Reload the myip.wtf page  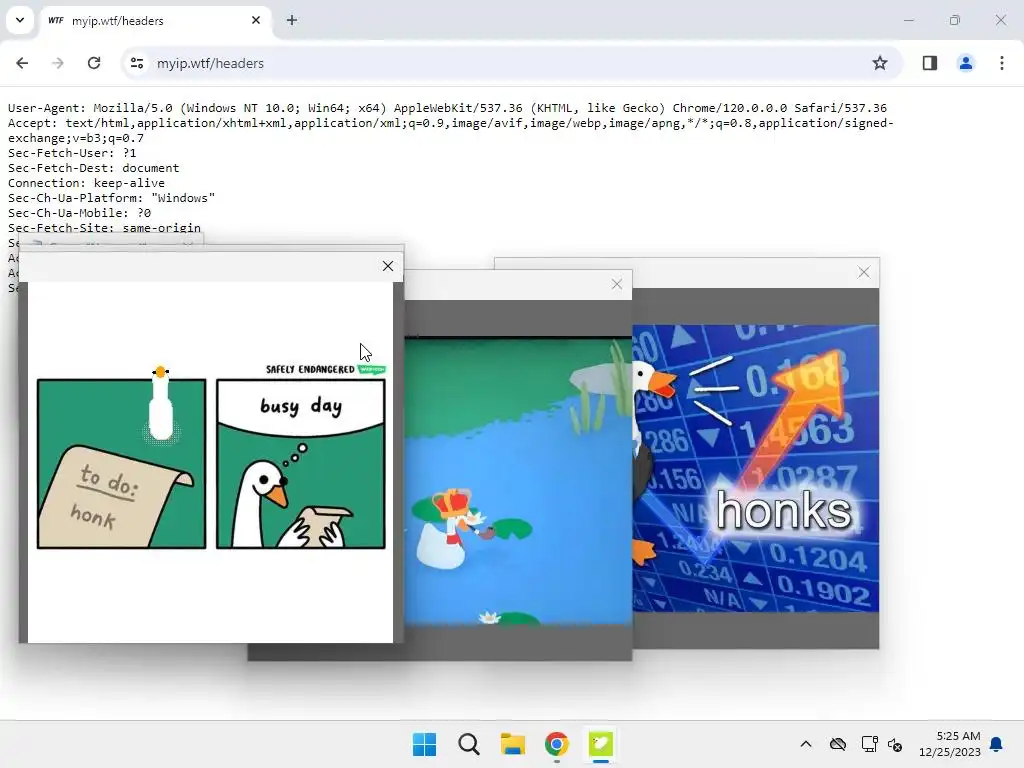pyautogui.click(x=94, y=63)
